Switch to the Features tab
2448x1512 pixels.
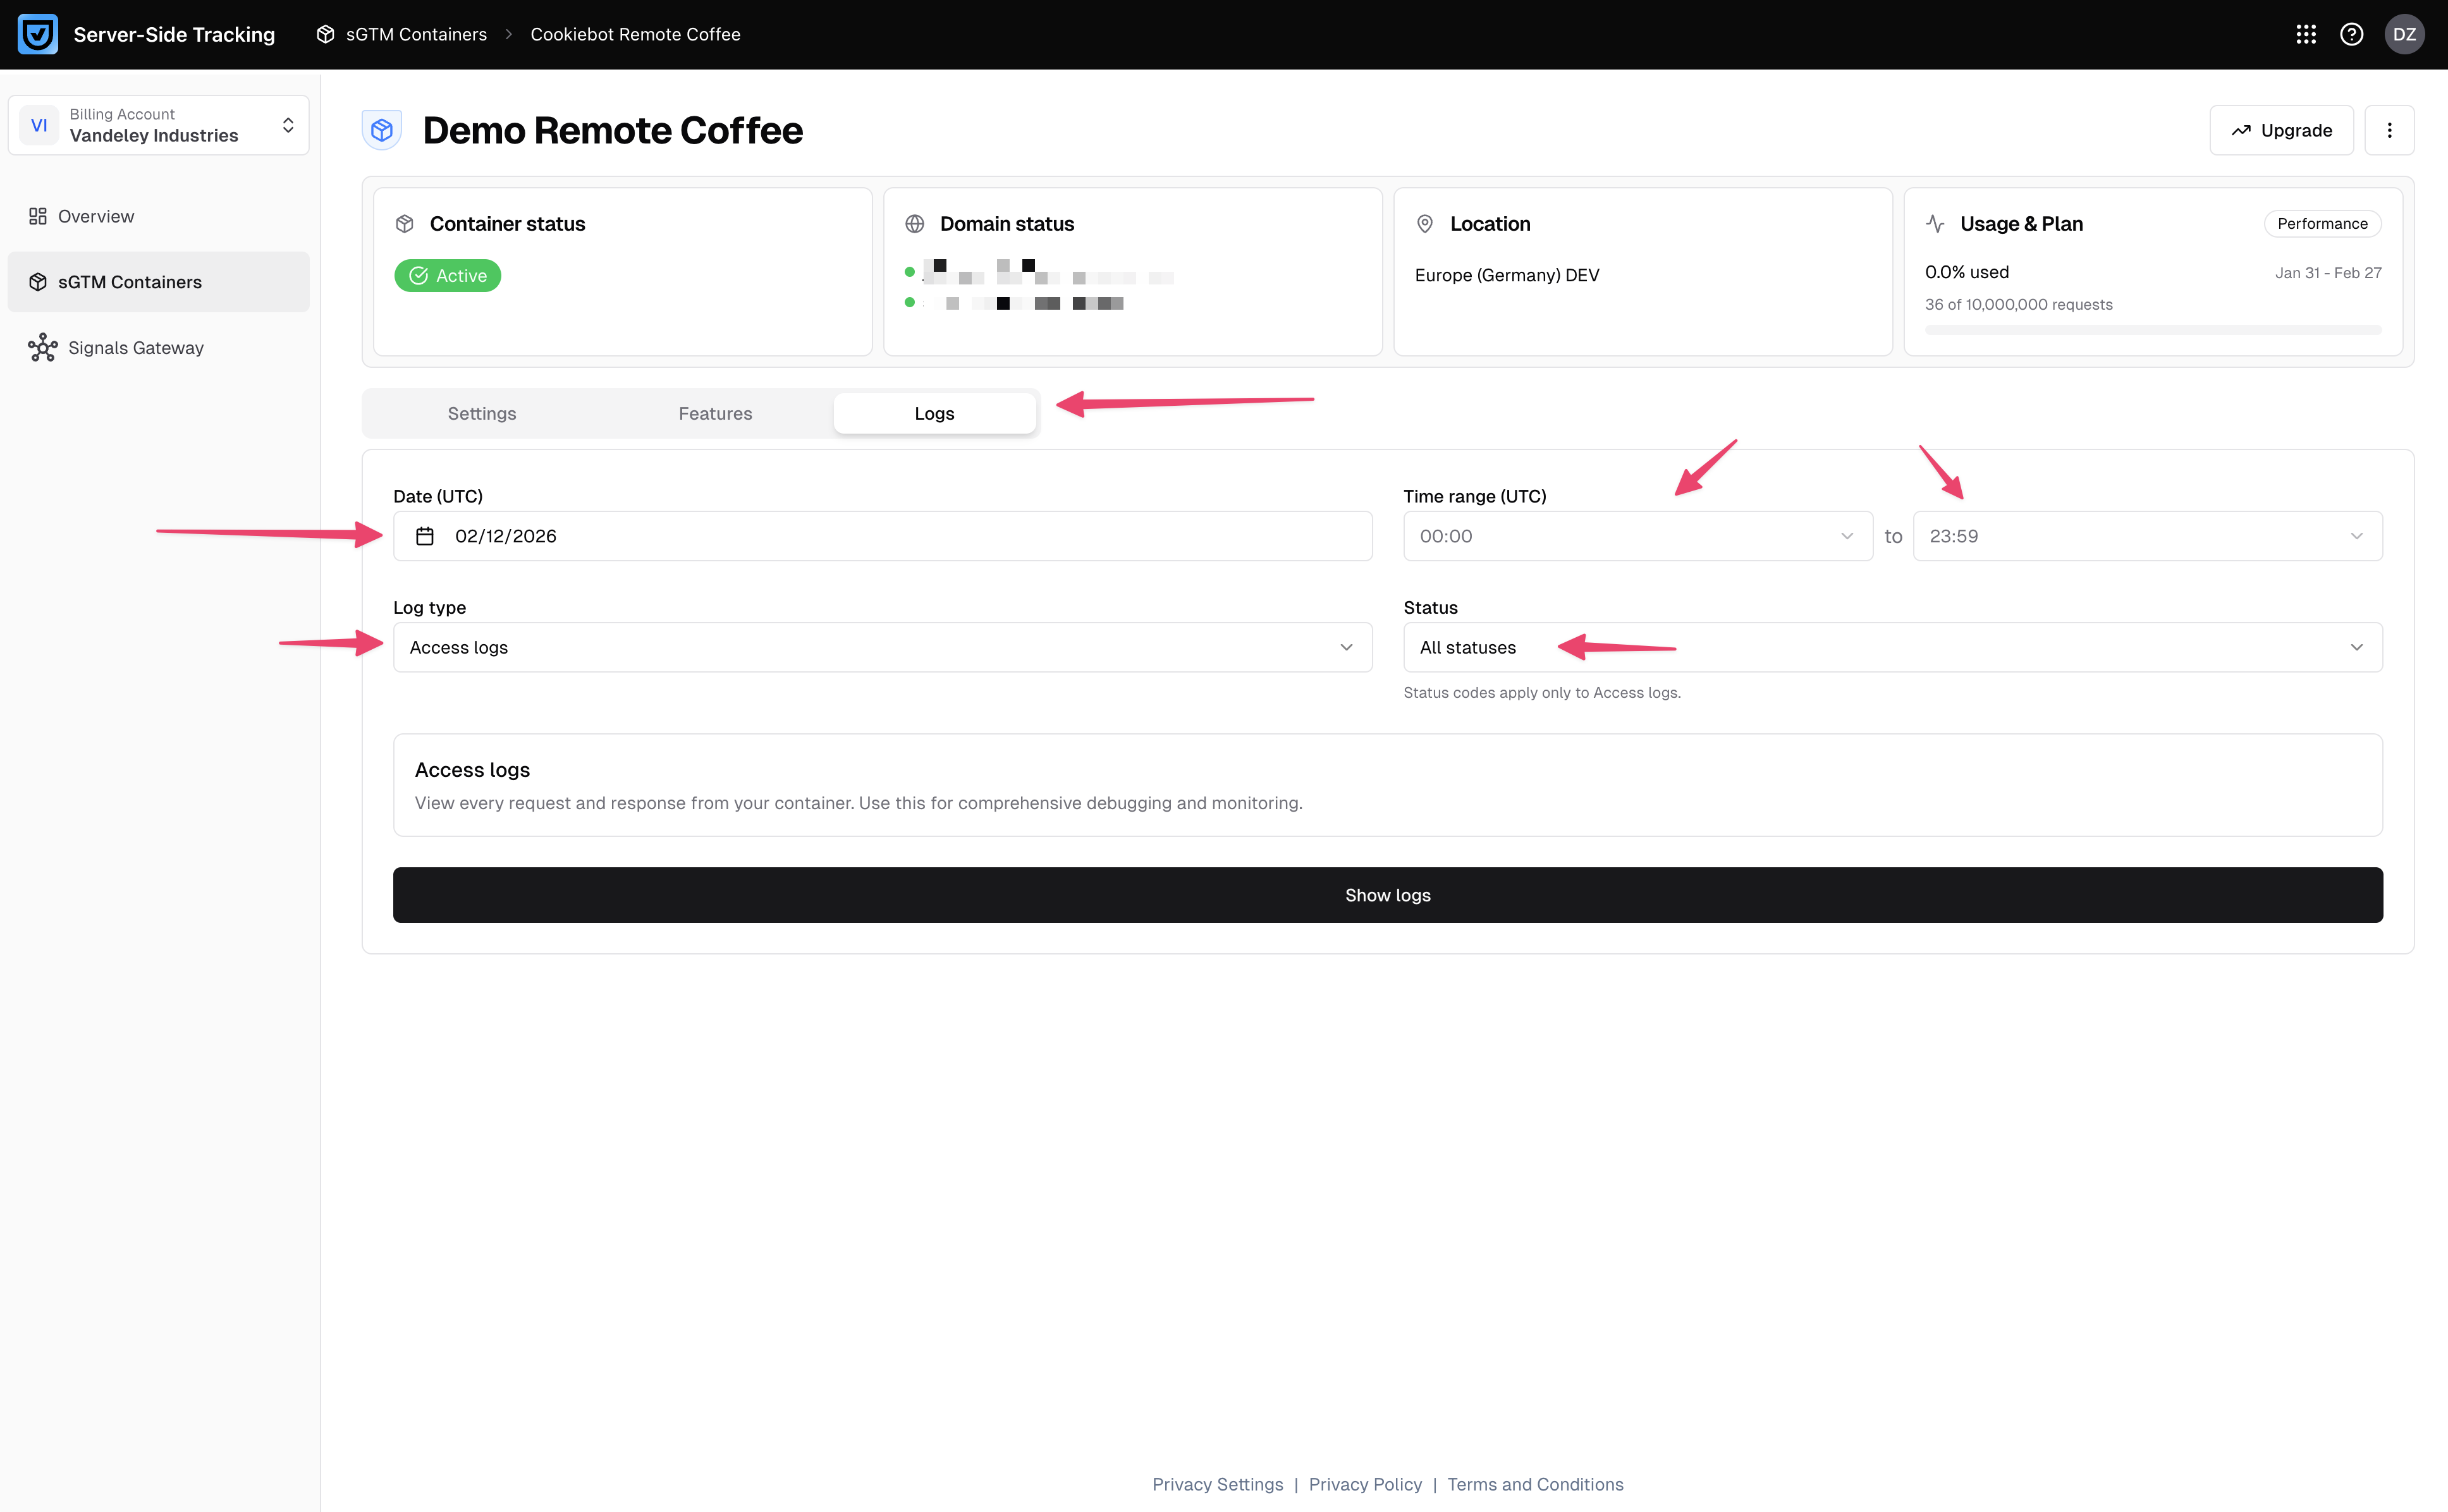(715, 413)
